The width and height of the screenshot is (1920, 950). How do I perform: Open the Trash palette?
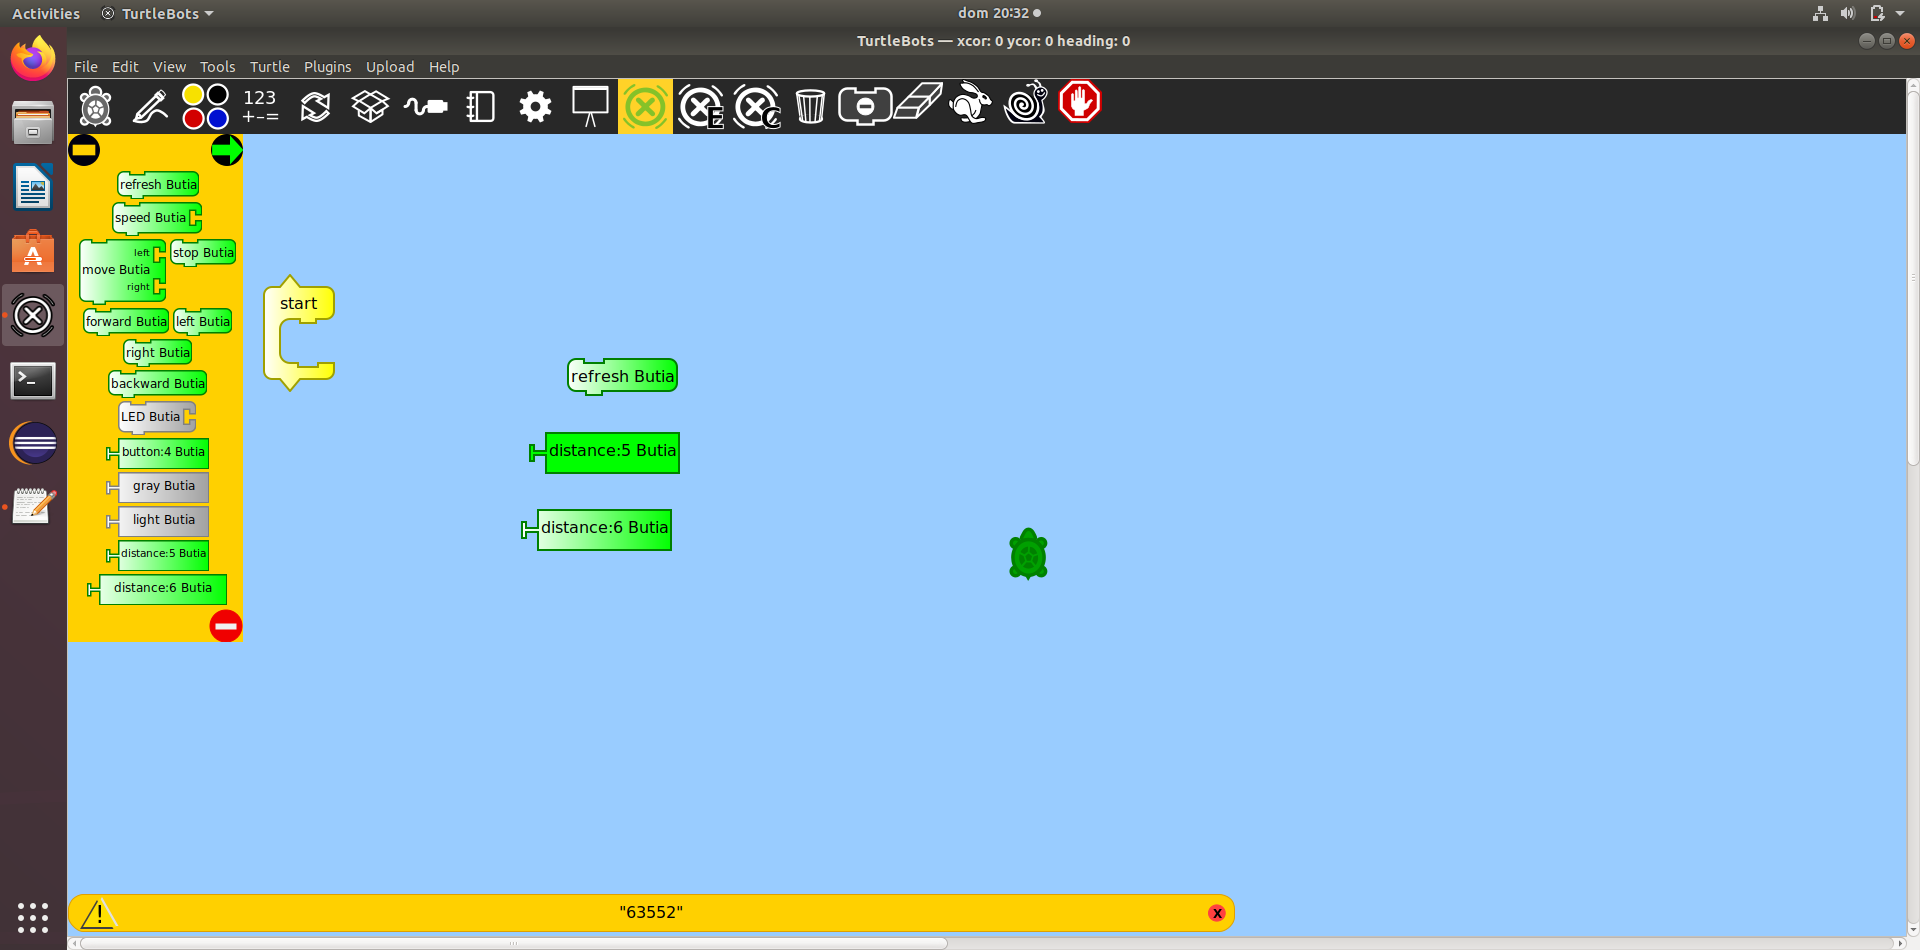click(811, 106)
